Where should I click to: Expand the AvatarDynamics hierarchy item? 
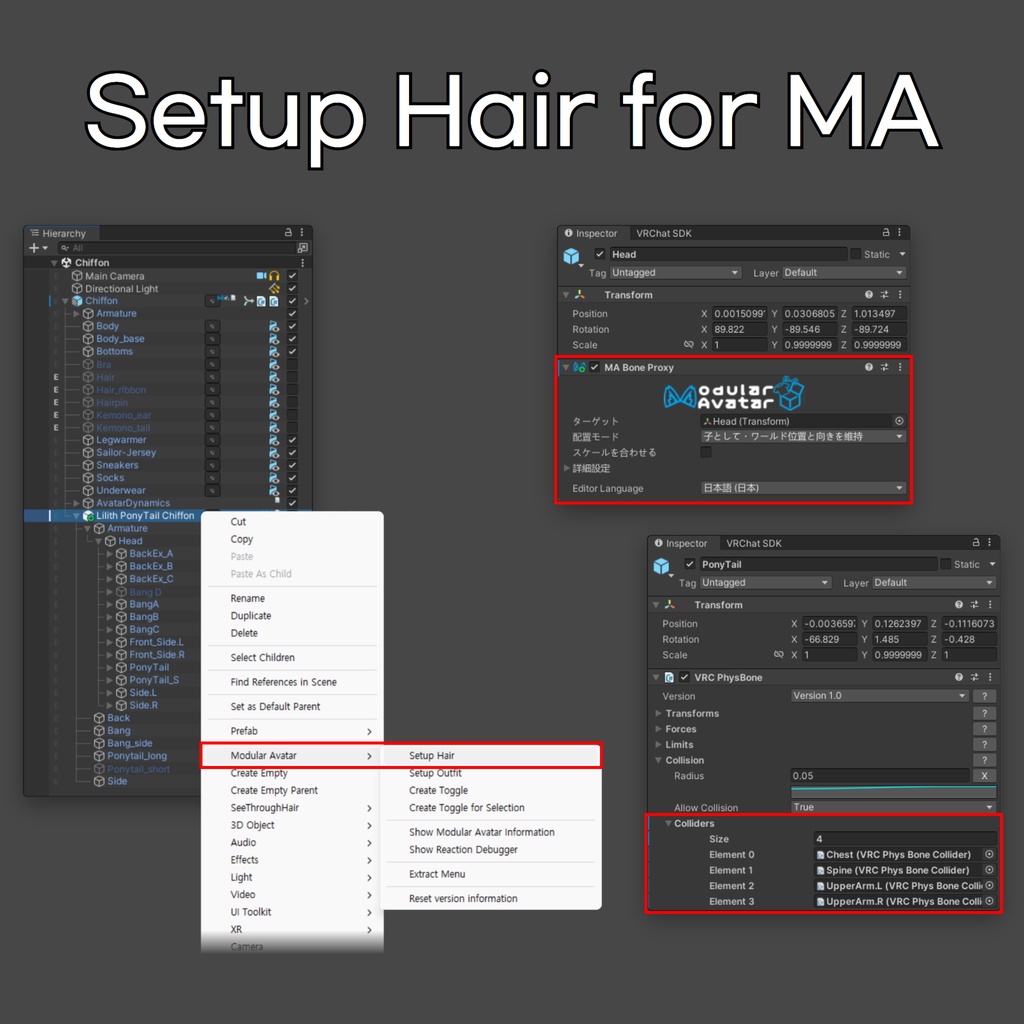coord(76,503)
